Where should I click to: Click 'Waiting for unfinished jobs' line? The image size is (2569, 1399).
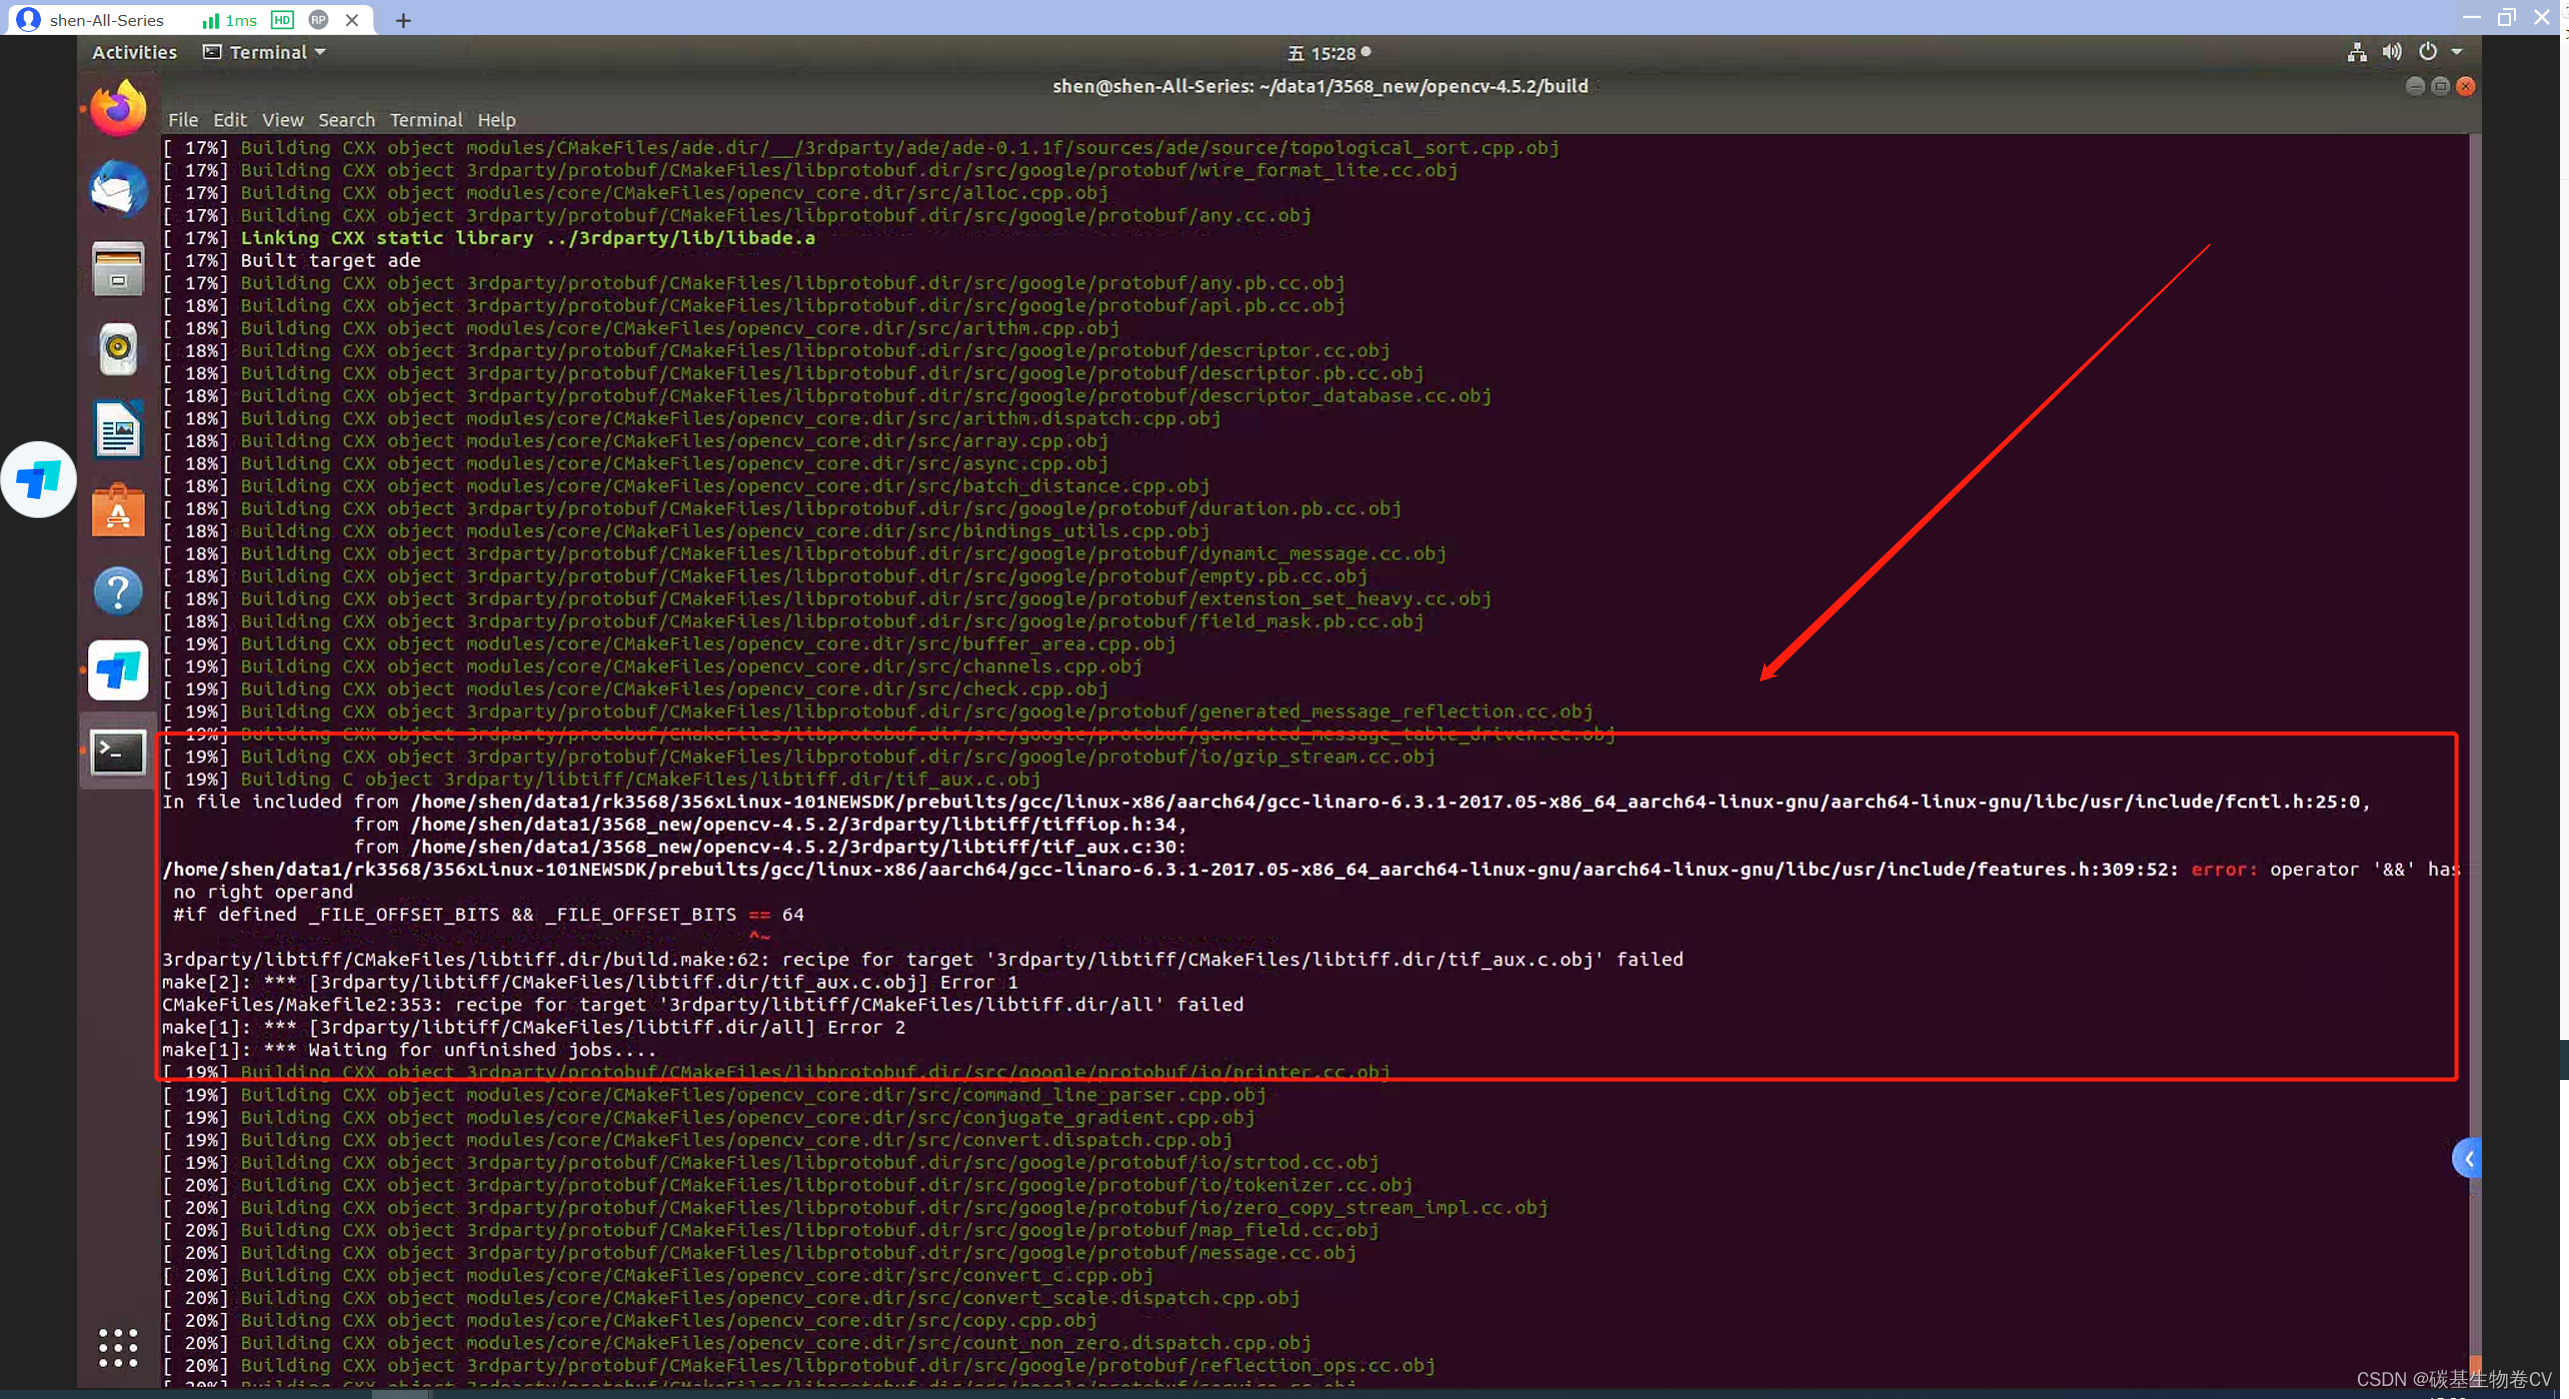(x=409, y=1049)
